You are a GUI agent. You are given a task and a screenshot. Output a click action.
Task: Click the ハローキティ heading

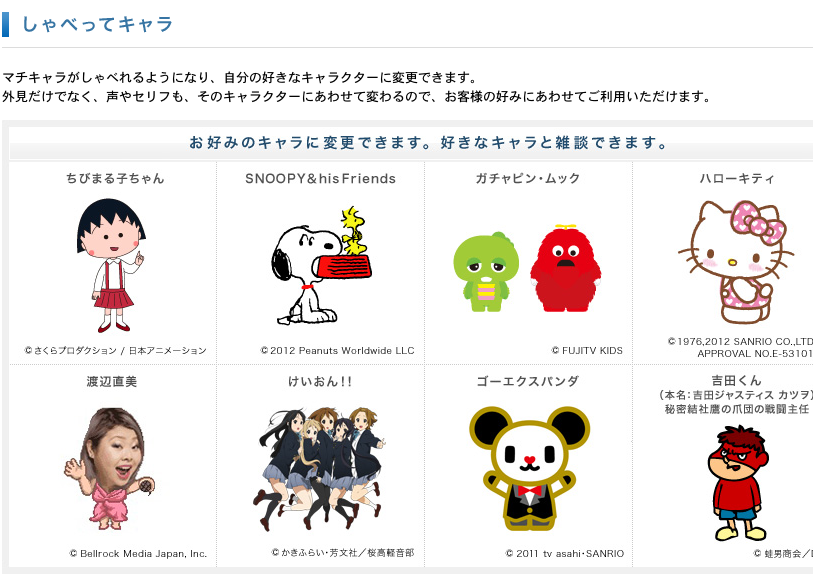(x=737, y=179)
